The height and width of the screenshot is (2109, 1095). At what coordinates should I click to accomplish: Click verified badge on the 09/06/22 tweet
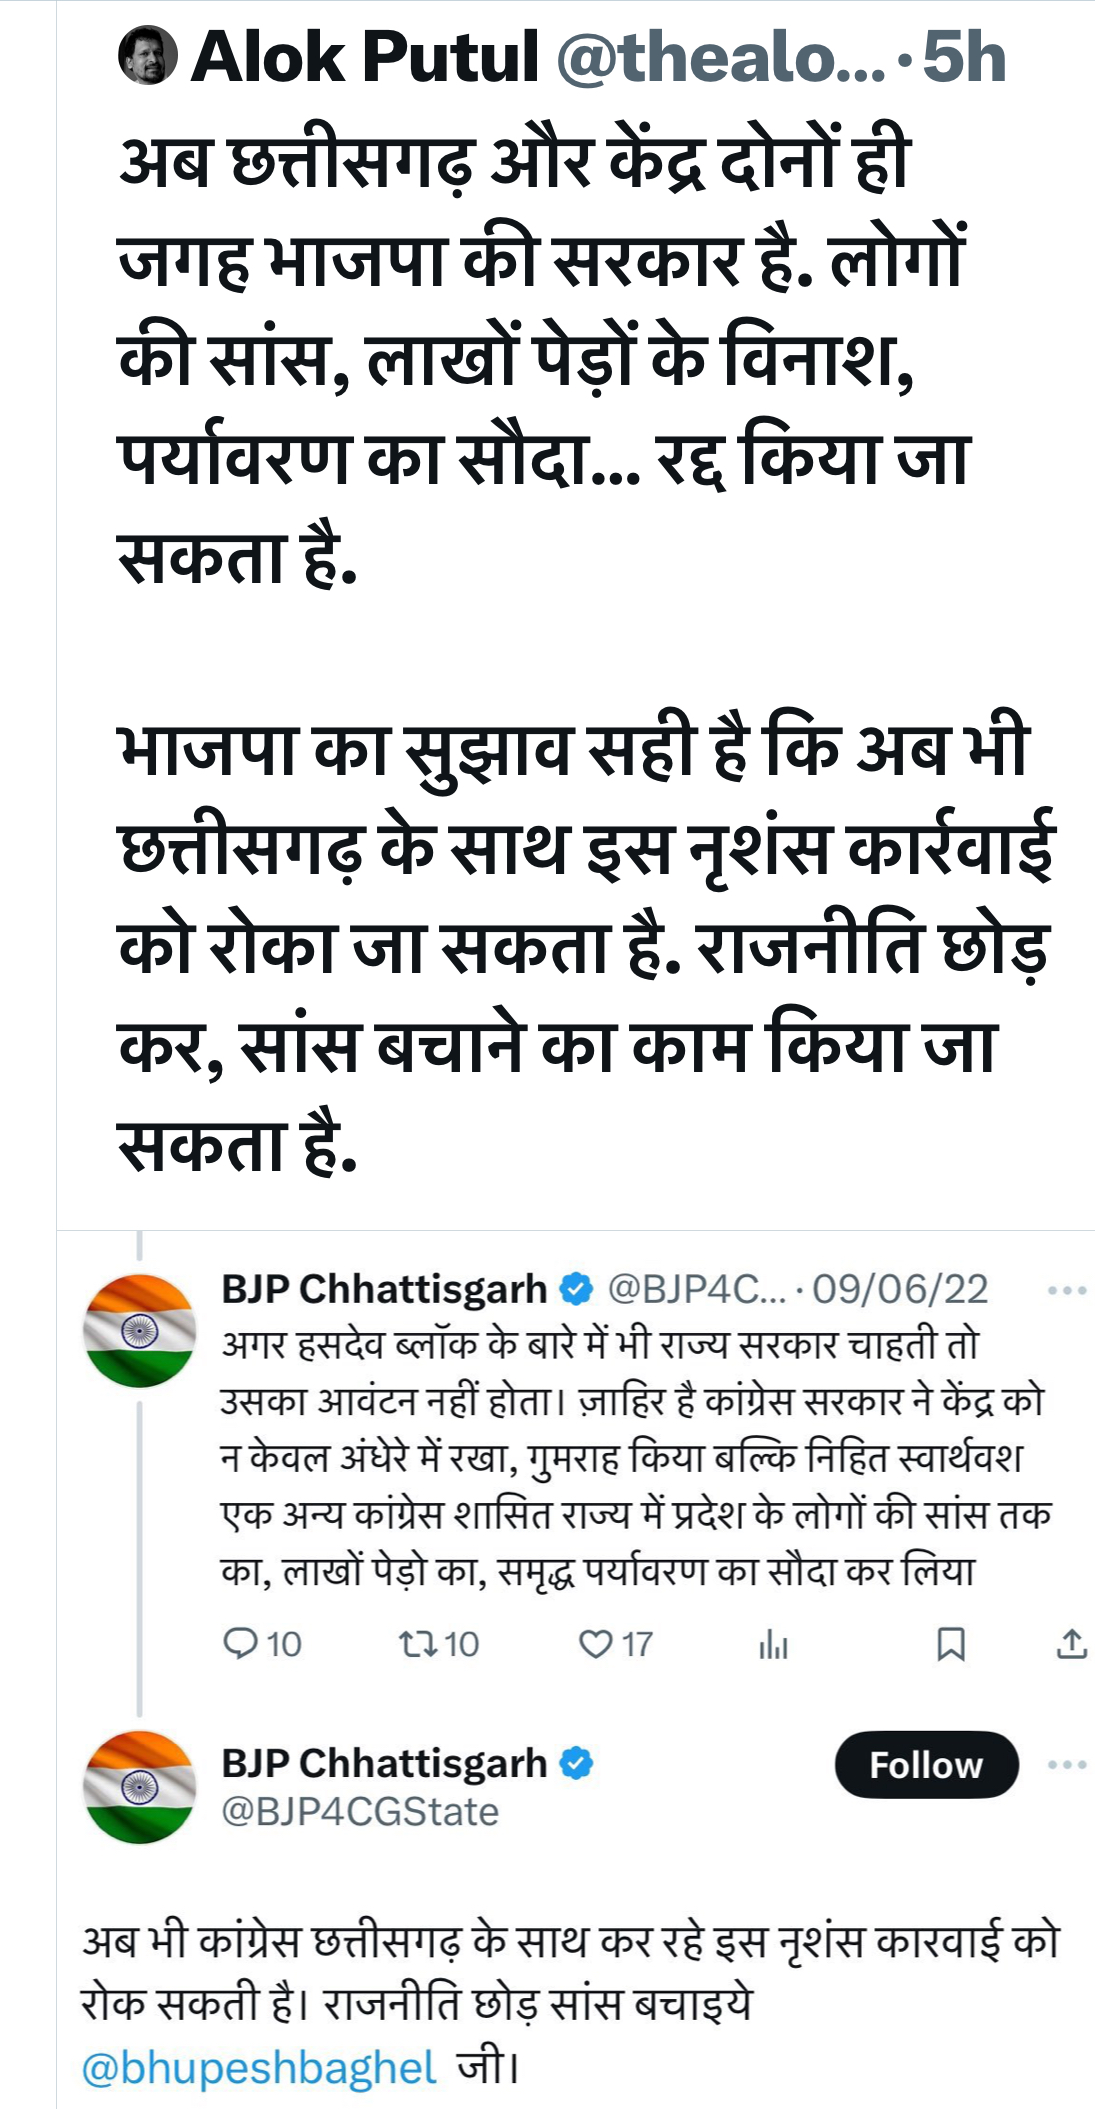pos(577,1289)
